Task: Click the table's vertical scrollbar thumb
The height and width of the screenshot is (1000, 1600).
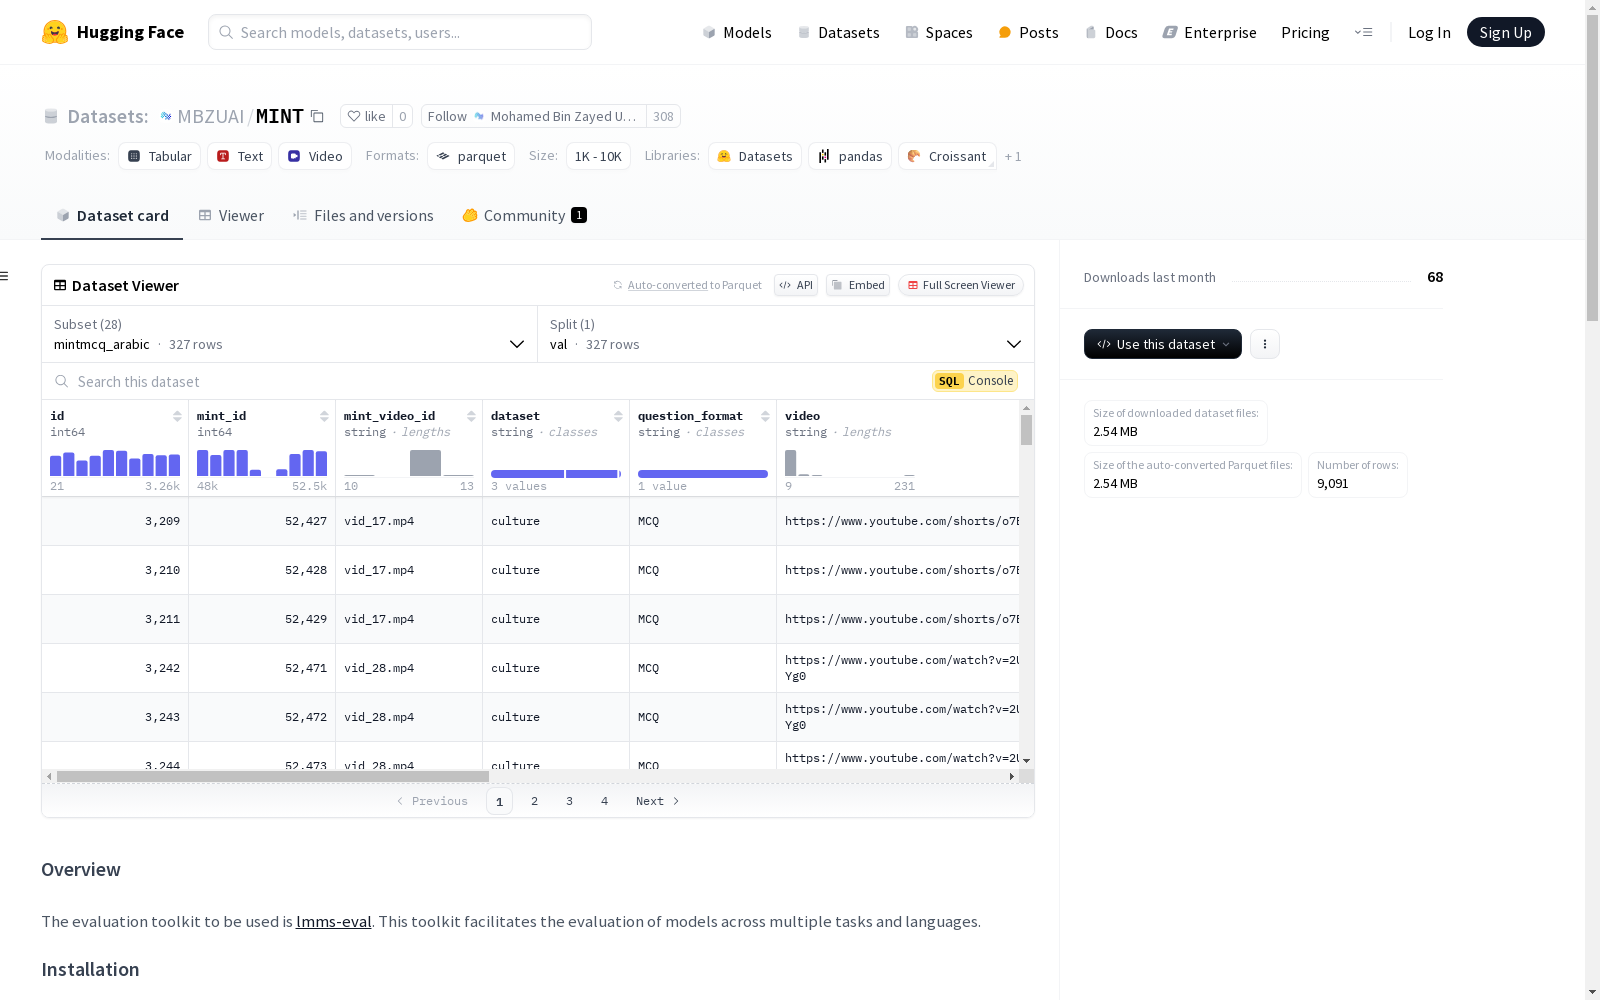Action: (1026, 430)
